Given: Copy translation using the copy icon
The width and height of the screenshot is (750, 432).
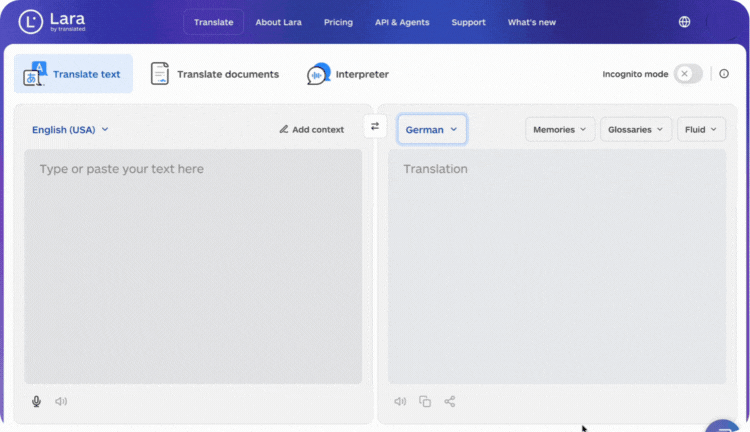Looking at the screenshot, I should click(425, 401).
